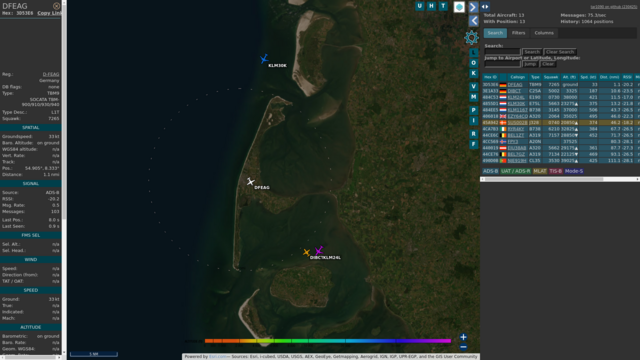The height and width of the screenshot is (360, 640).
Task: Select EZY64CD row in aircraft table
Action: click(560, 116)
